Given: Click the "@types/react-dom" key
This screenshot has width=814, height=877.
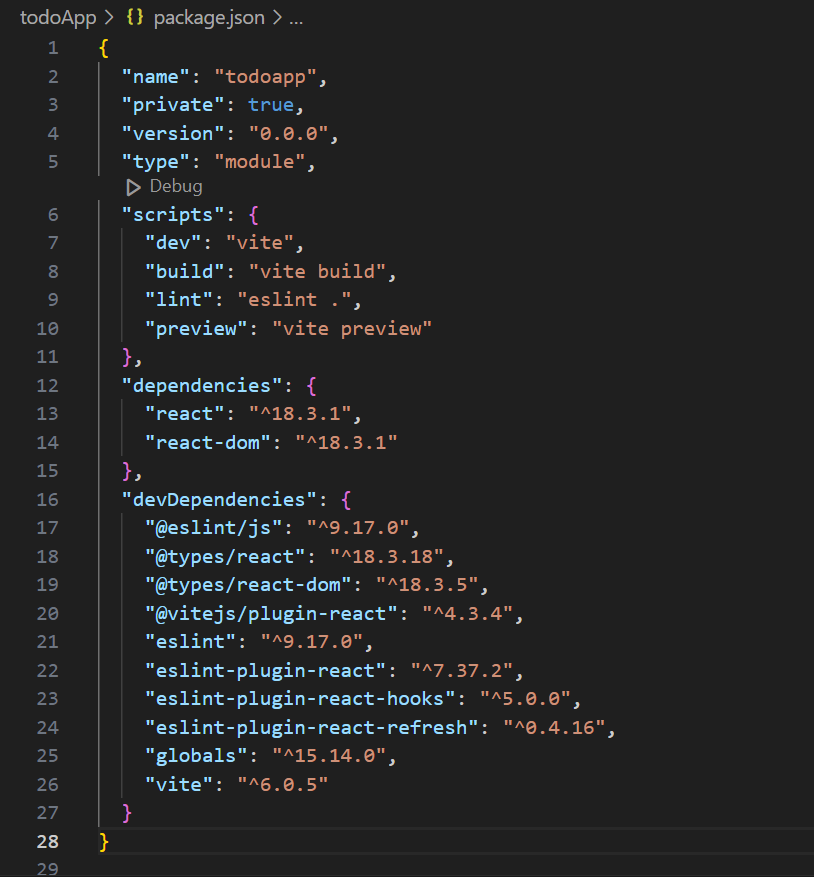Looking at the screenshot, I should pos(248,585).
